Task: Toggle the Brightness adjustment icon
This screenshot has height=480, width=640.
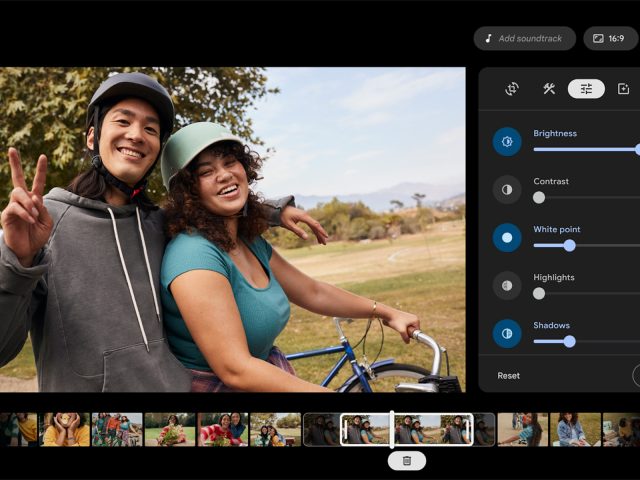Action: pyautogui.click(x=507, y=141)
